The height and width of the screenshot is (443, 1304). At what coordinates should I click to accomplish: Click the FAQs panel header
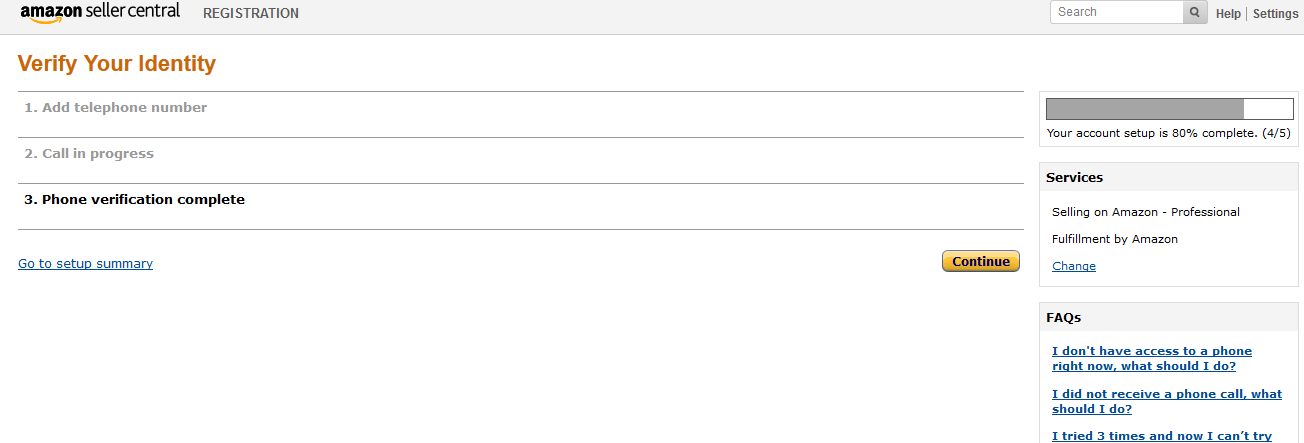[1063, 318]
